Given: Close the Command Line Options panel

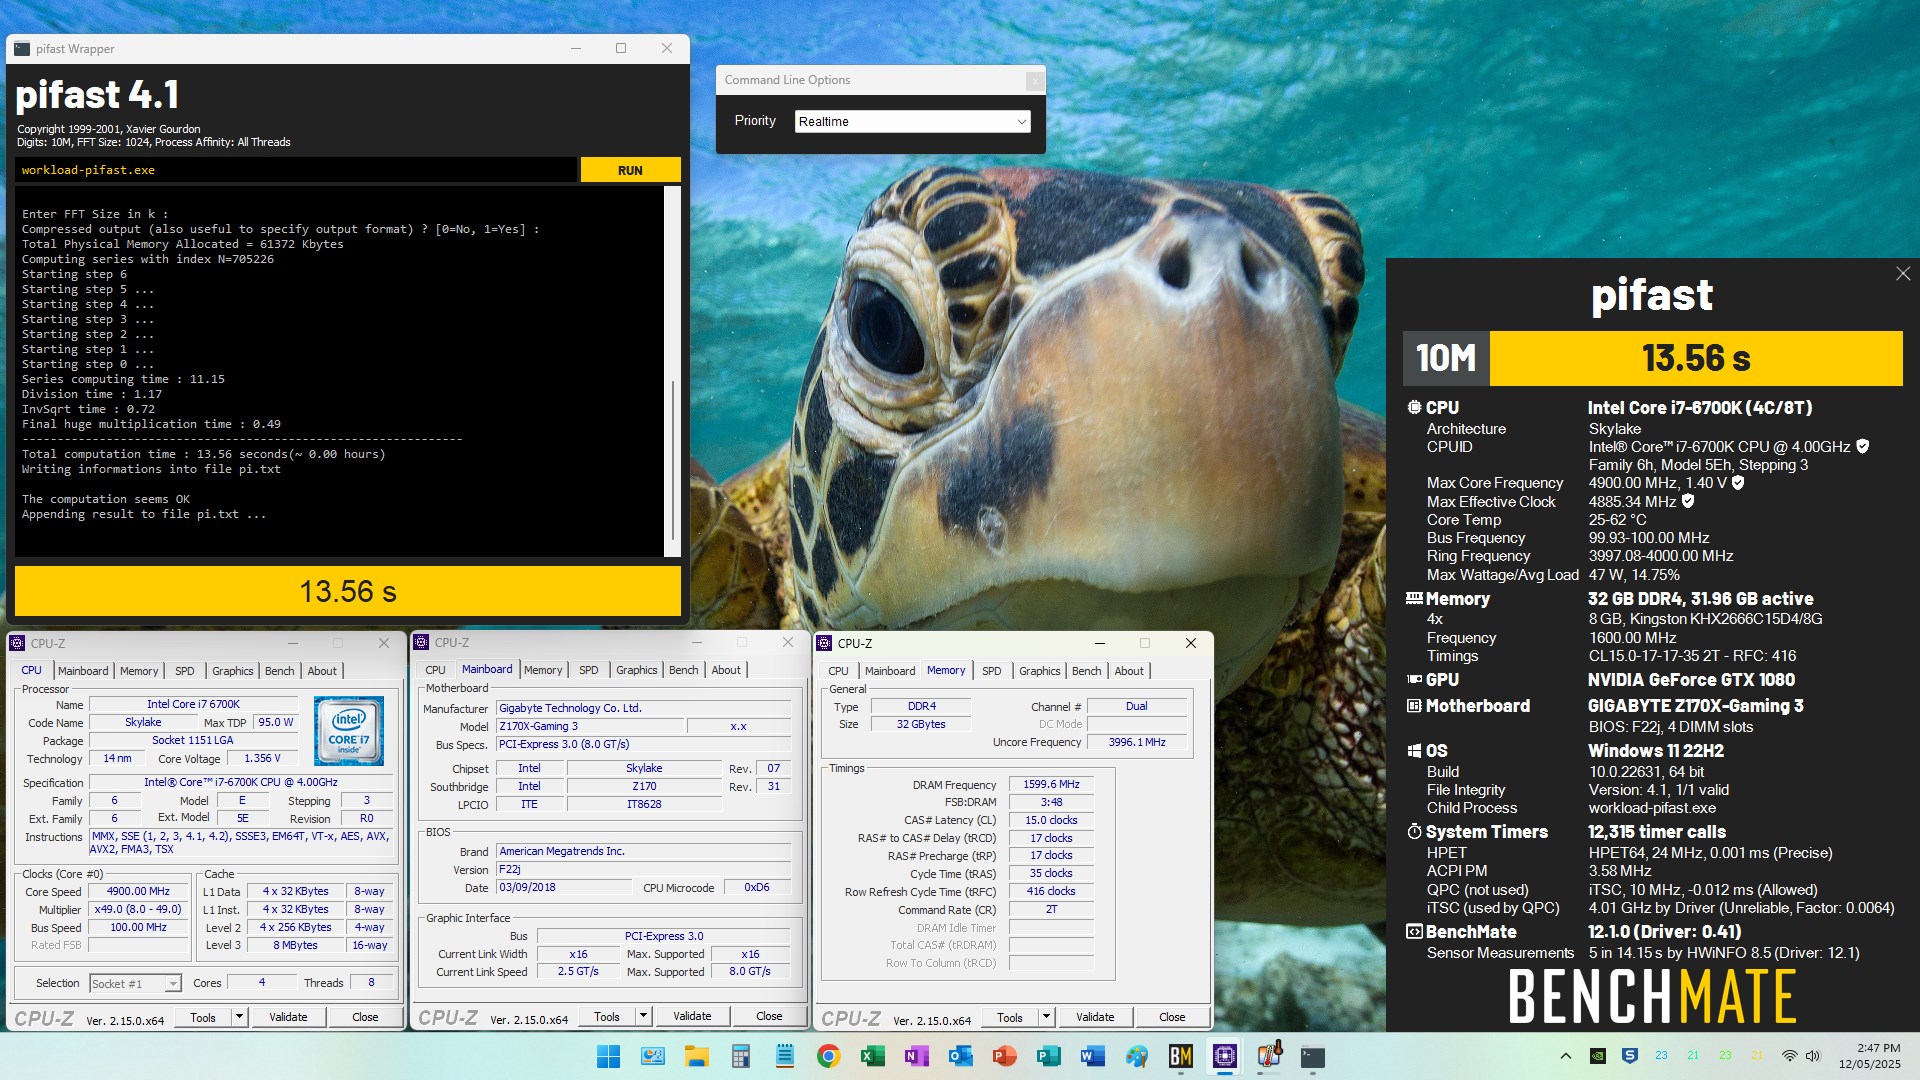Looking at the screenshot, I should pos(1034,80).
